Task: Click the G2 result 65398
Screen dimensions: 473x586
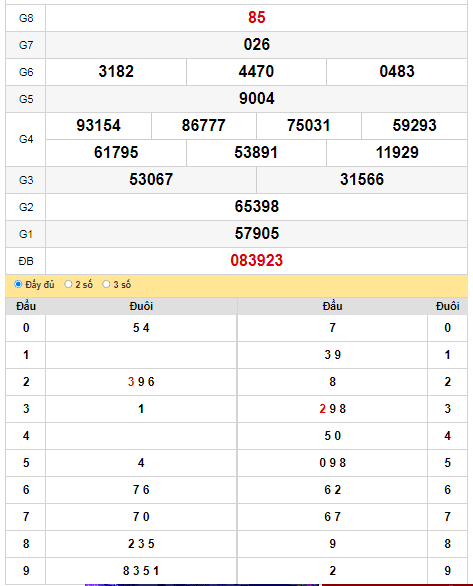Action: (x=257, y=206)
